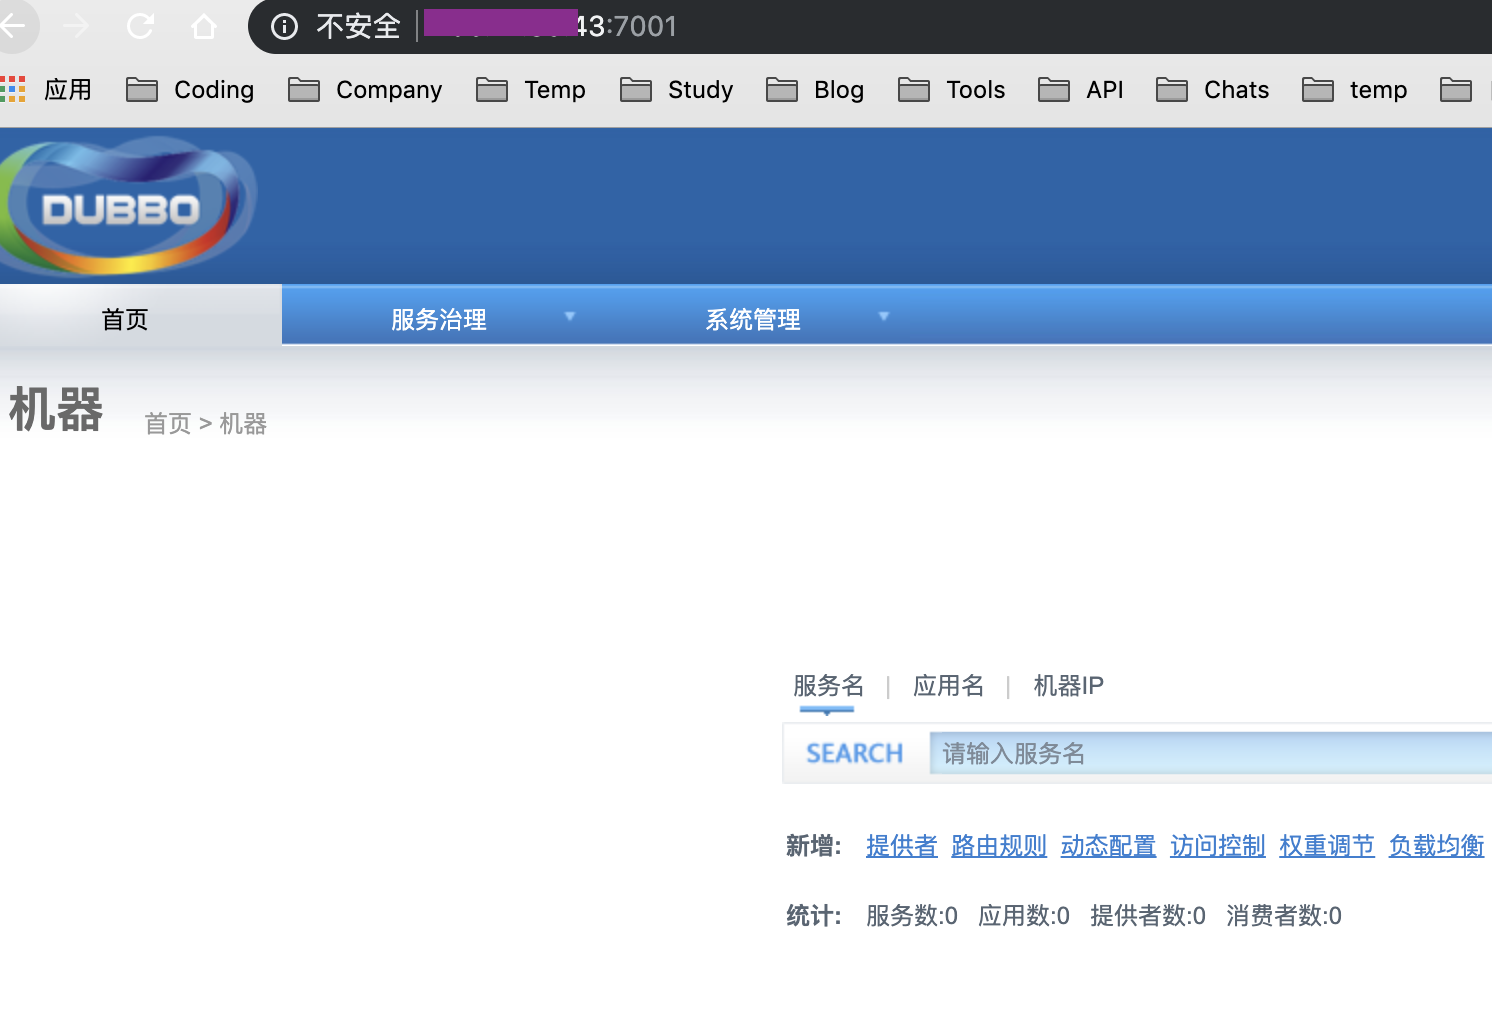
Task: Reload the page with refresh icon
Action: click(x=140, y=26)
